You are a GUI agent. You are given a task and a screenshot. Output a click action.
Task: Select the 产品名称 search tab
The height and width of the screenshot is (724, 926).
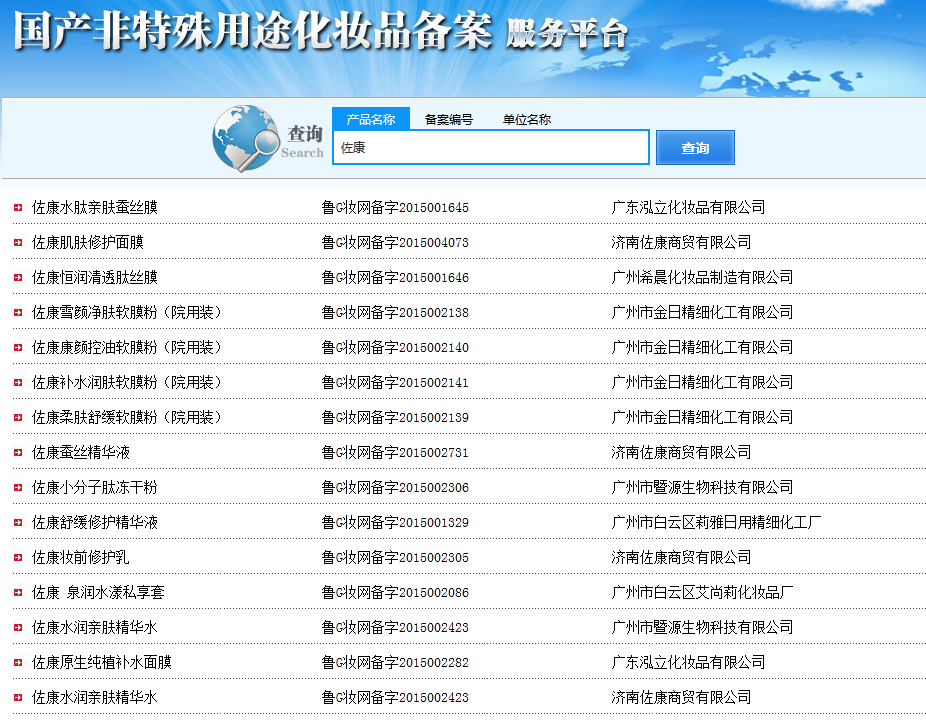pos(371,119)
